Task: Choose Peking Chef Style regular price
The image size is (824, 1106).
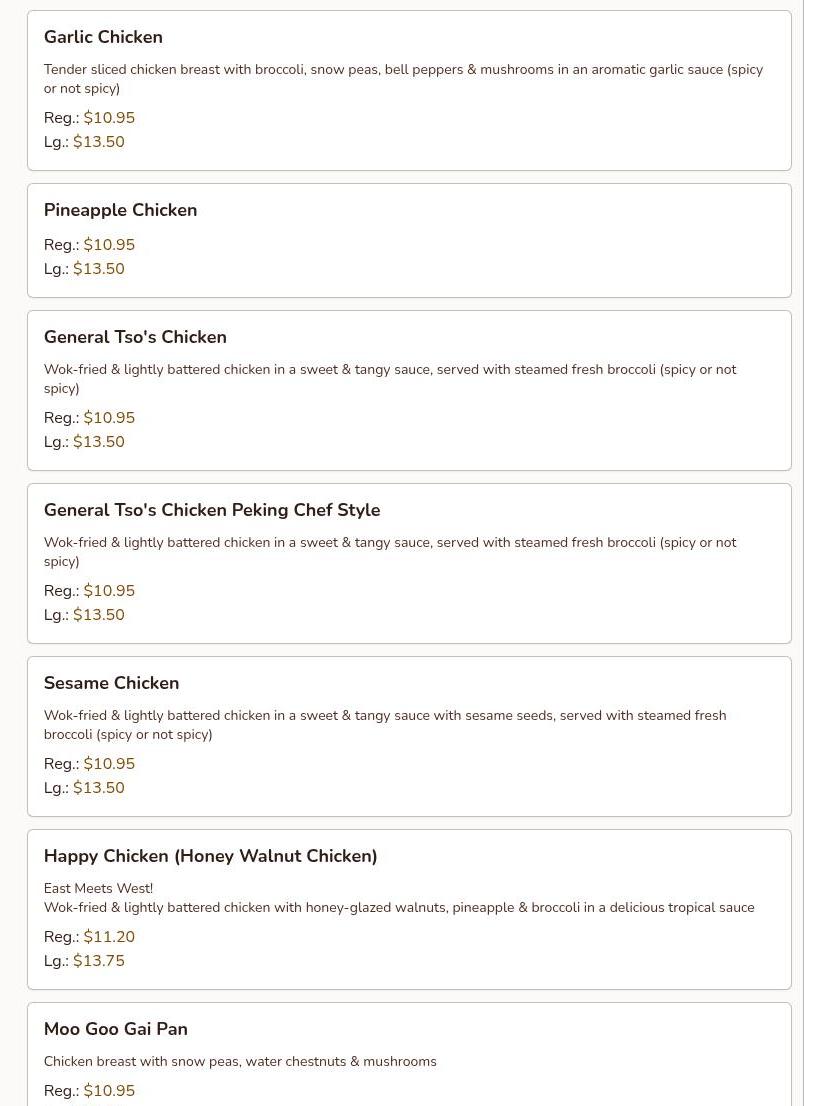Action: (x=109, y=591)
